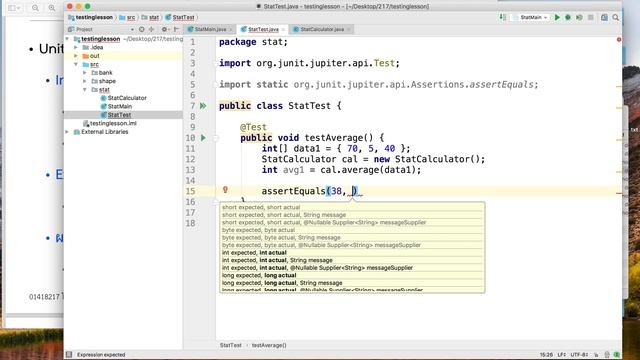Collapse the src folder

point(76,64)
